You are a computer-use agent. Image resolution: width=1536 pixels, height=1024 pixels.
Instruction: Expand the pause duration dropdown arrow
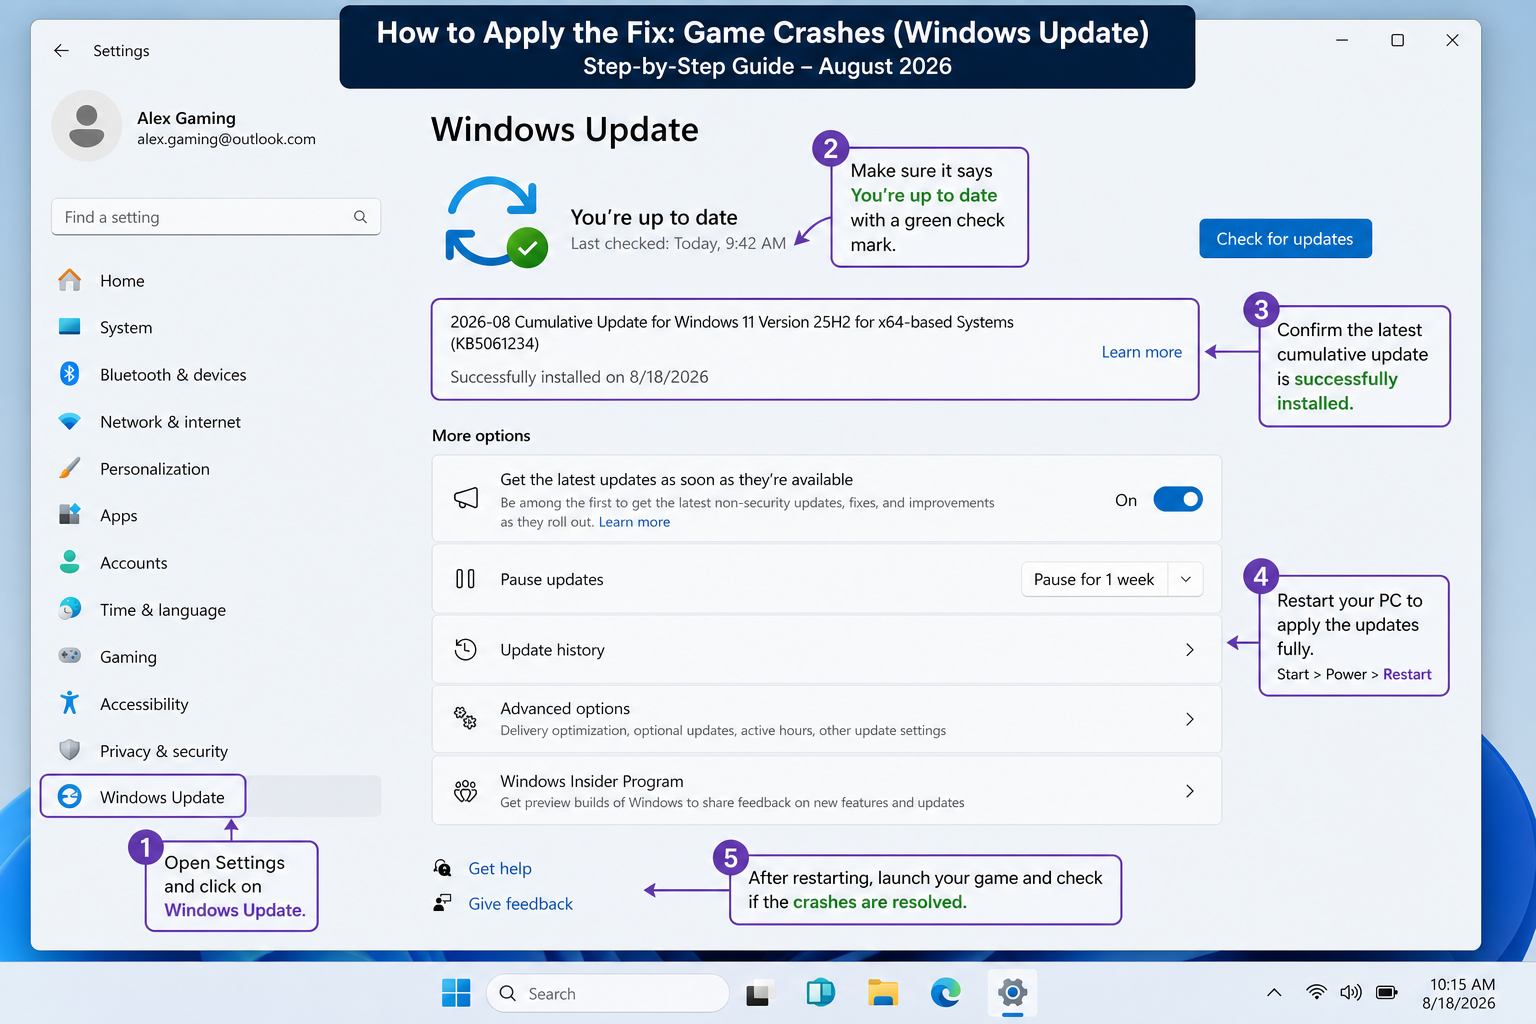point(1186,580)
